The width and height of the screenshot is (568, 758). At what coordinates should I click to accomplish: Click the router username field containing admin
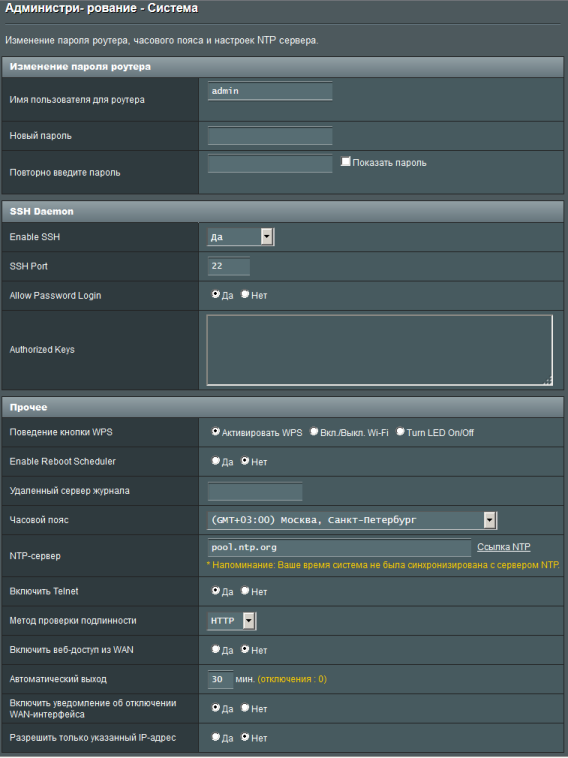pyautogui.click(x=270, y=91)
